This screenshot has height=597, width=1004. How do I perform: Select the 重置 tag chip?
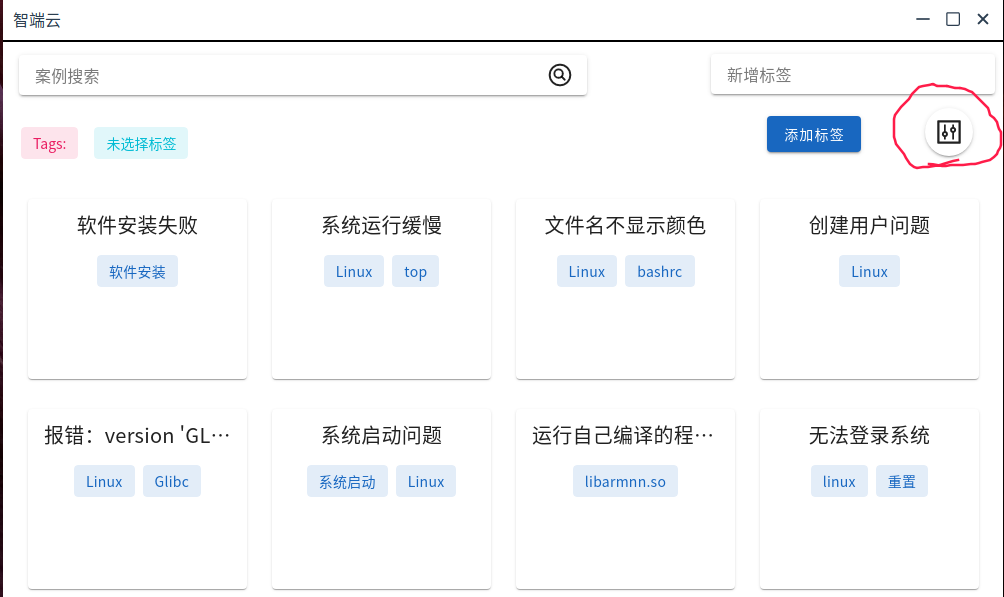[901, 482]
